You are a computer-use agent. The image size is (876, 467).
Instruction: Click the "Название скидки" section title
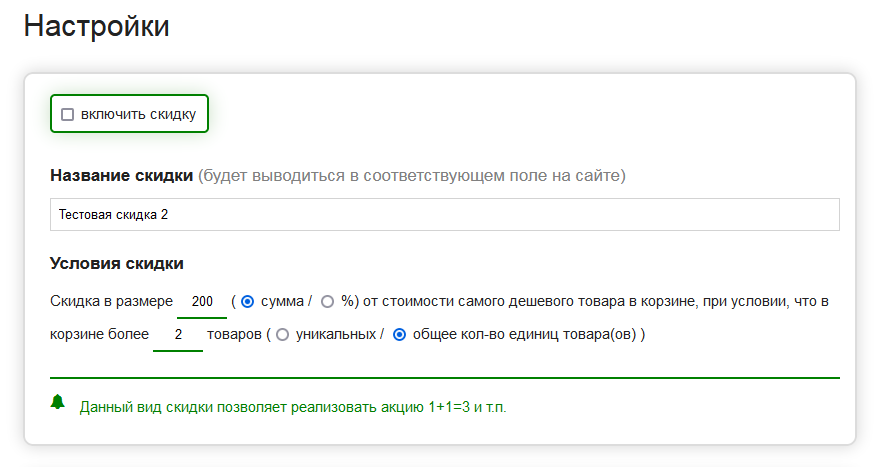121,176
